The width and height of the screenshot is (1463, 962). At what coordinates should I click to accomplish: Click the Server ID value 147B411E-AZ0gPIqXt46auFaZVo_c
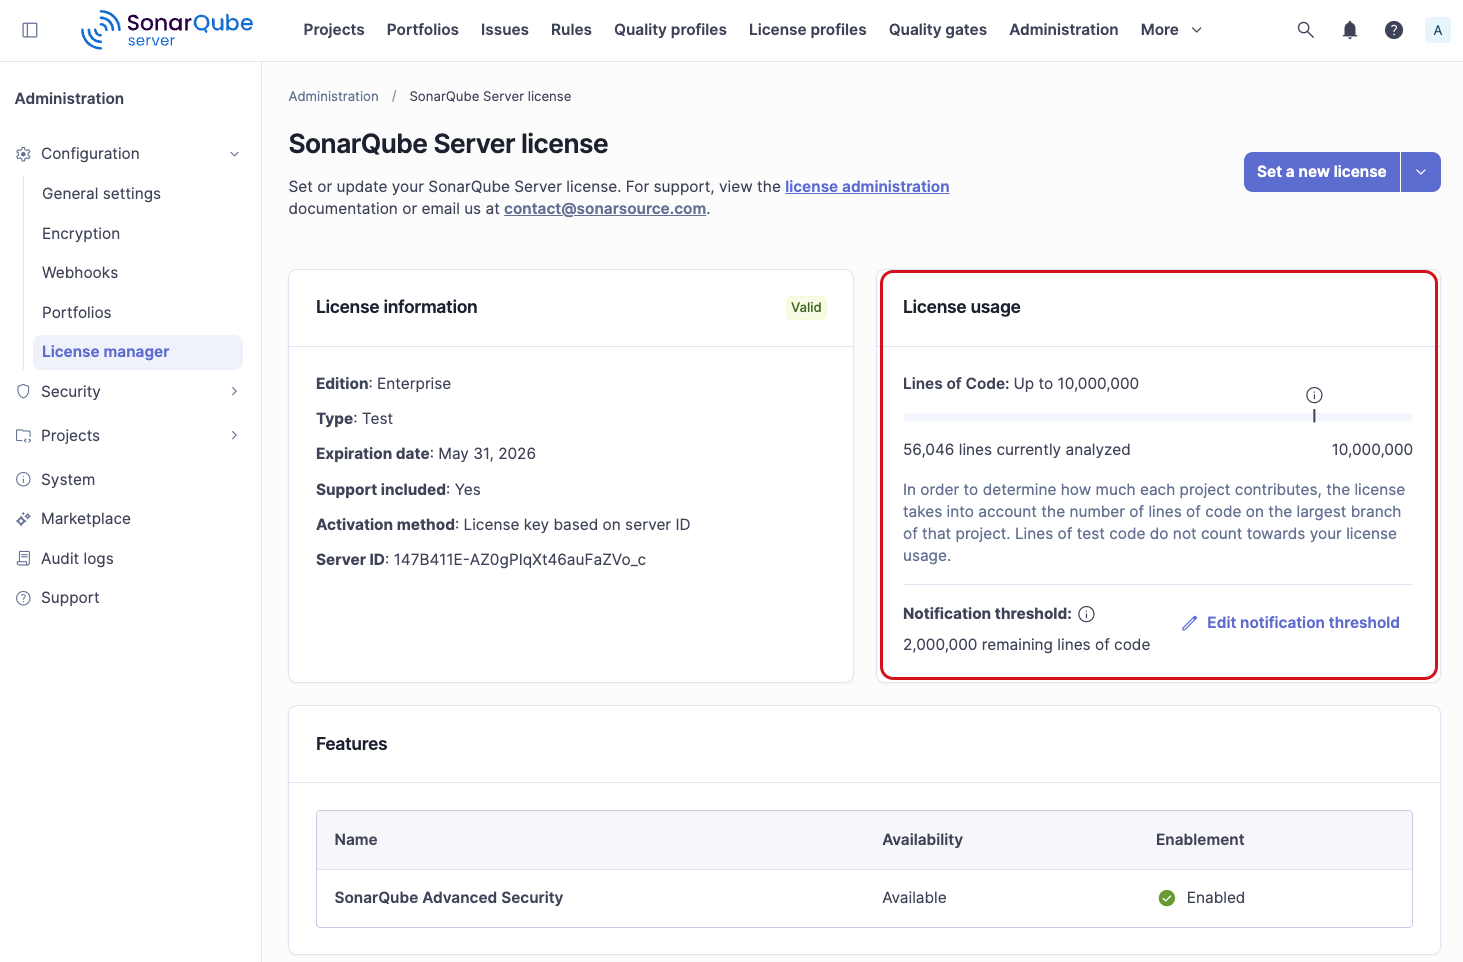(520, 560)
